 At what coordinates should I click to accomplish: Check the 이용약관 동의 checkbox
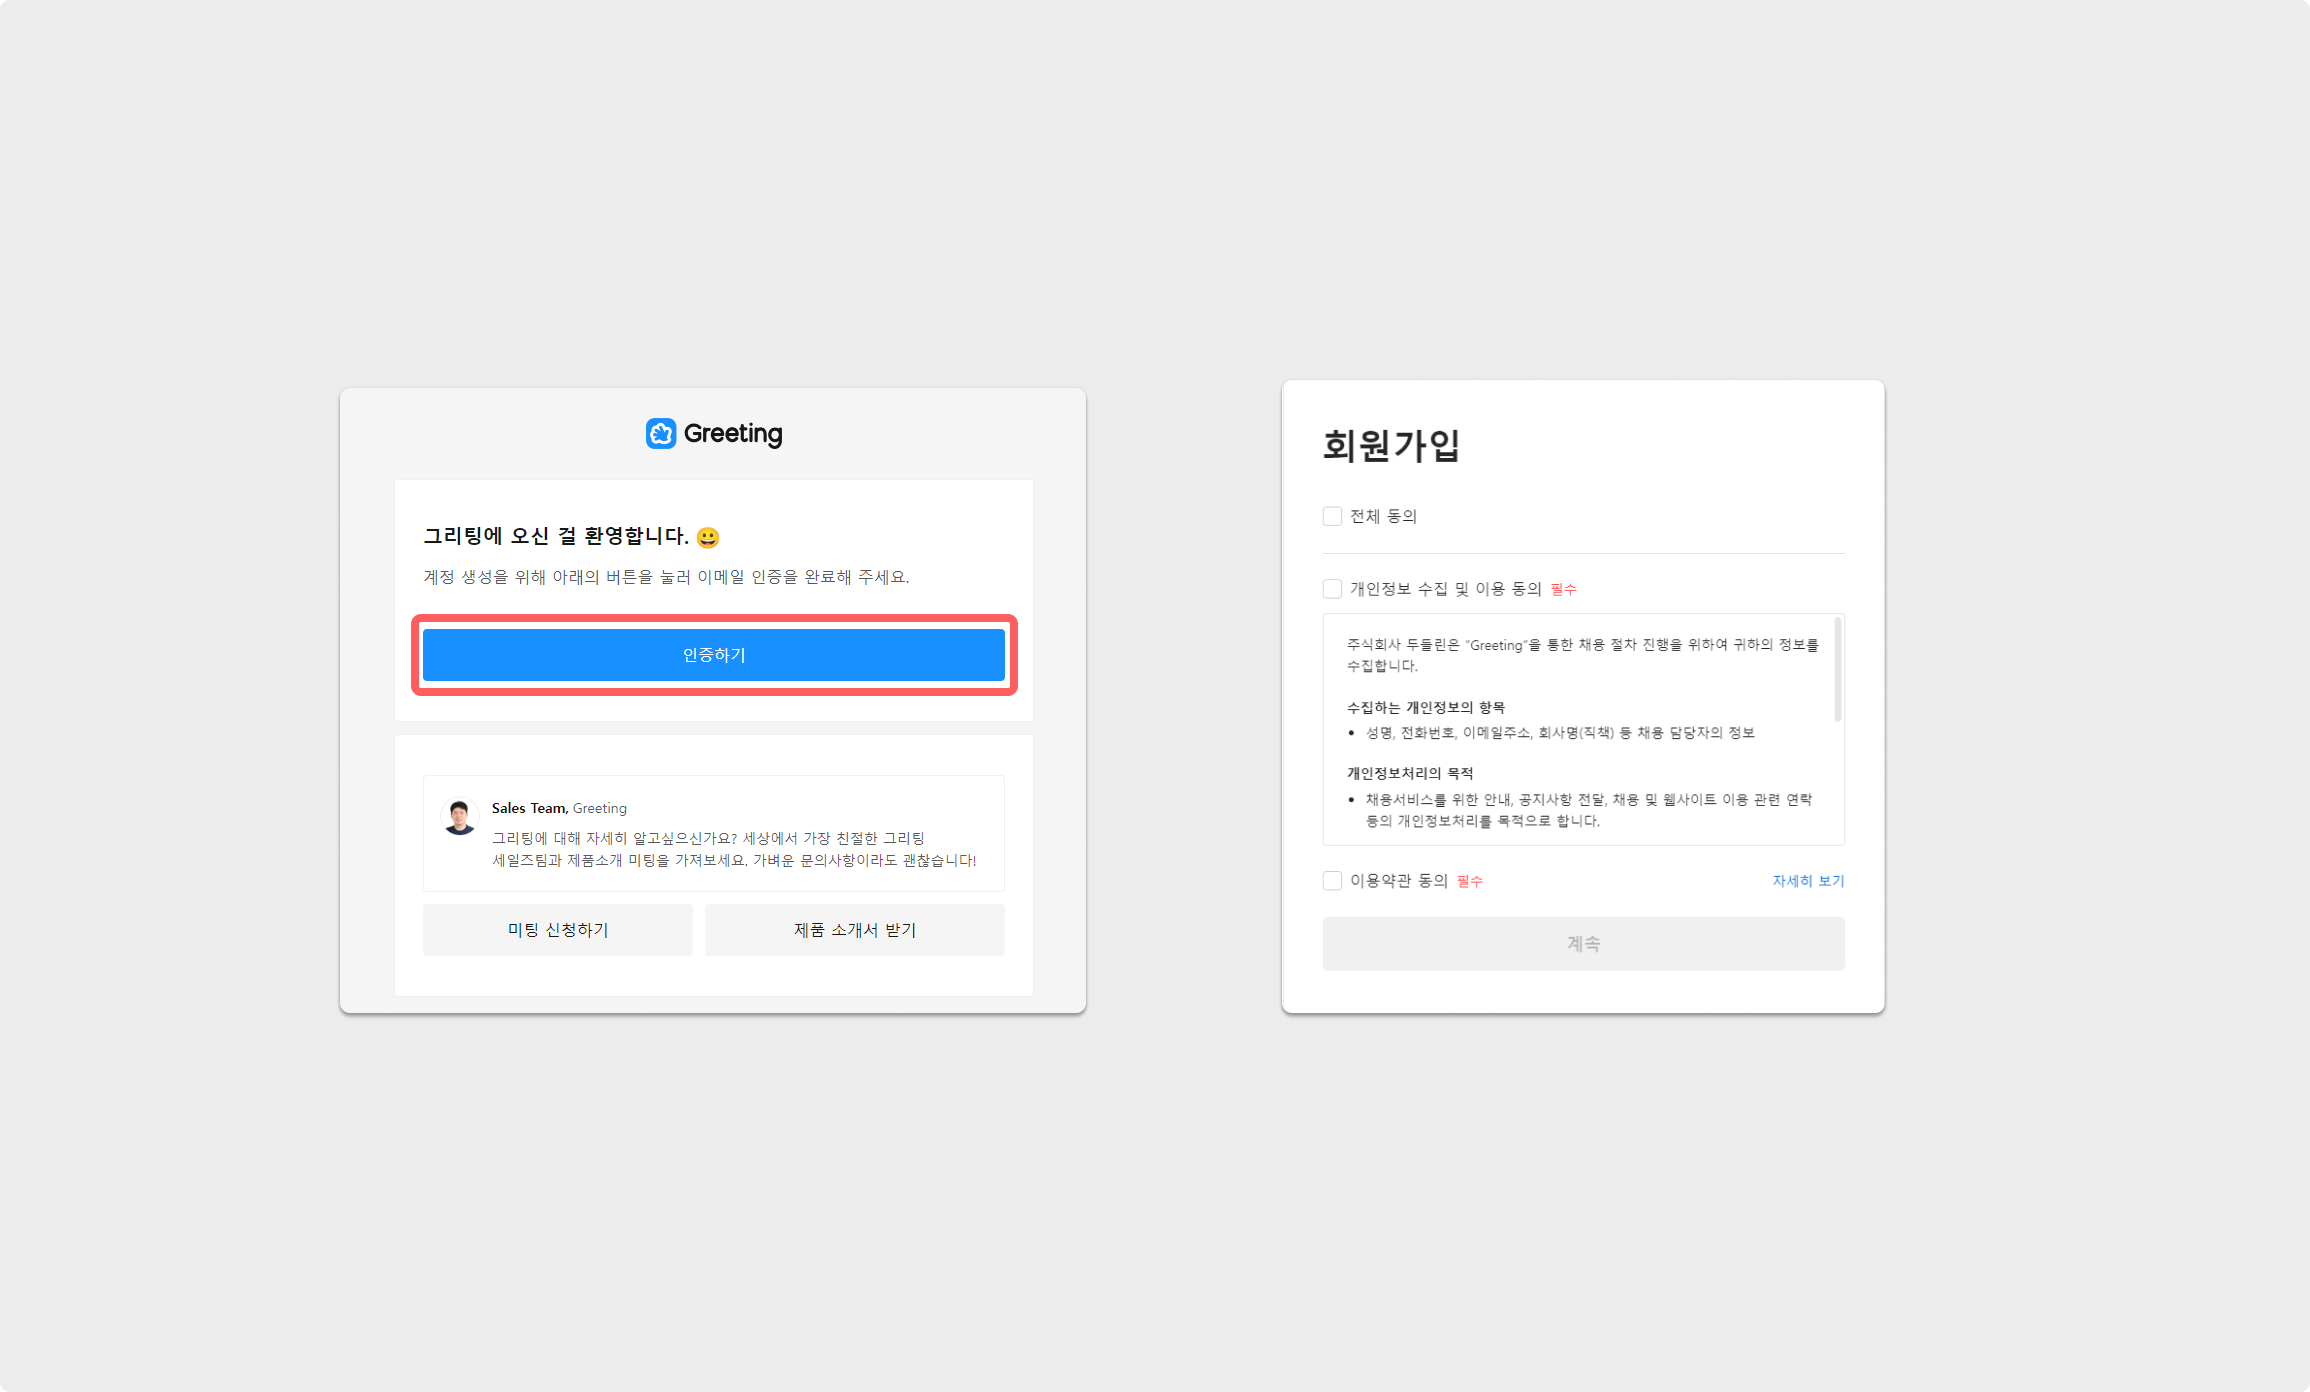click(x=1332, y=881)
